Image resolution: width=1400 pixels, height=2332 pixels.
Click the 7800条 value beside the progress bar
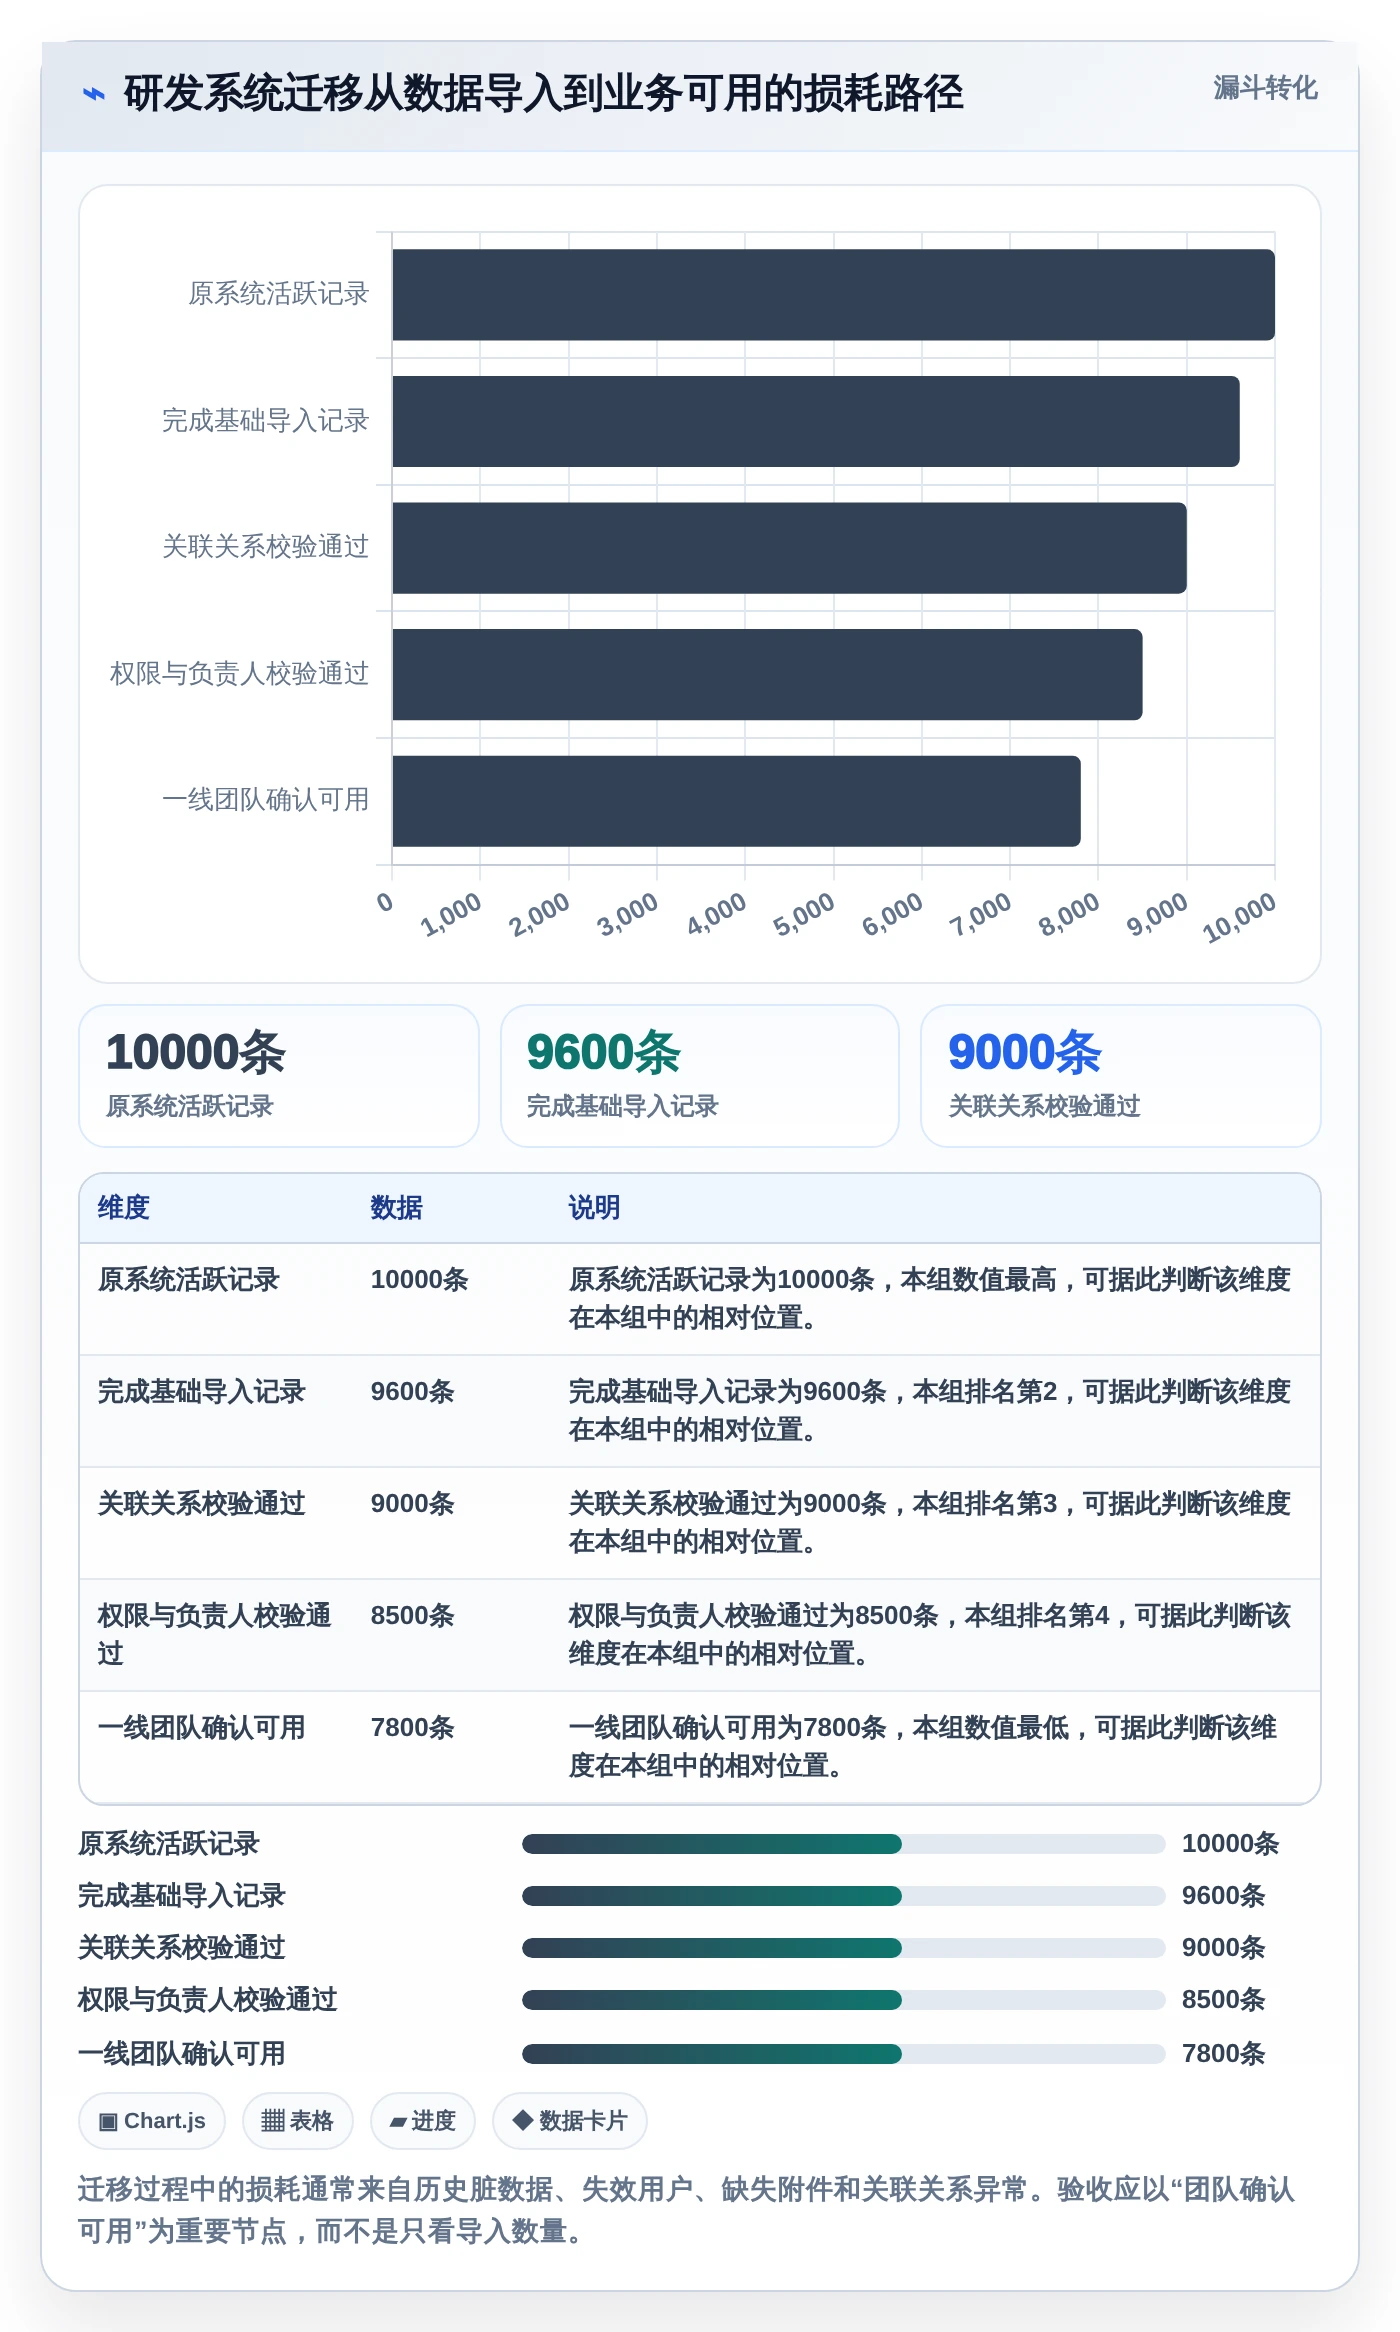[1223, 2053]
